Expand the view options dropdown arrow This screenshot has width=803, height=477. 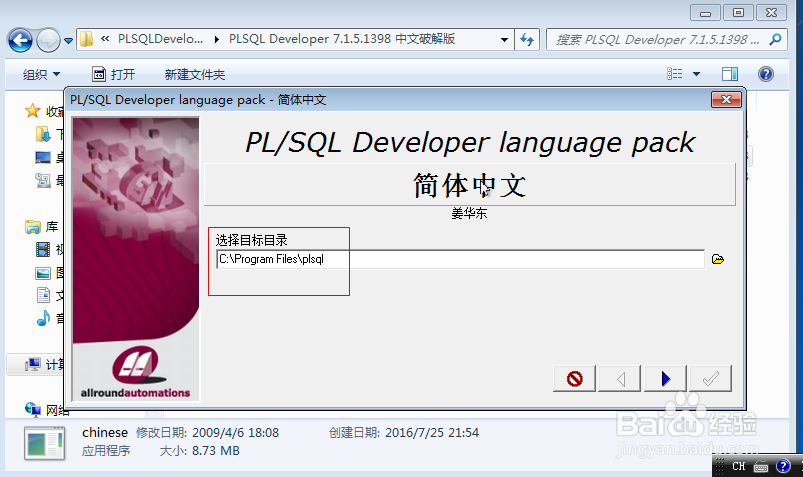pos(696,74)
